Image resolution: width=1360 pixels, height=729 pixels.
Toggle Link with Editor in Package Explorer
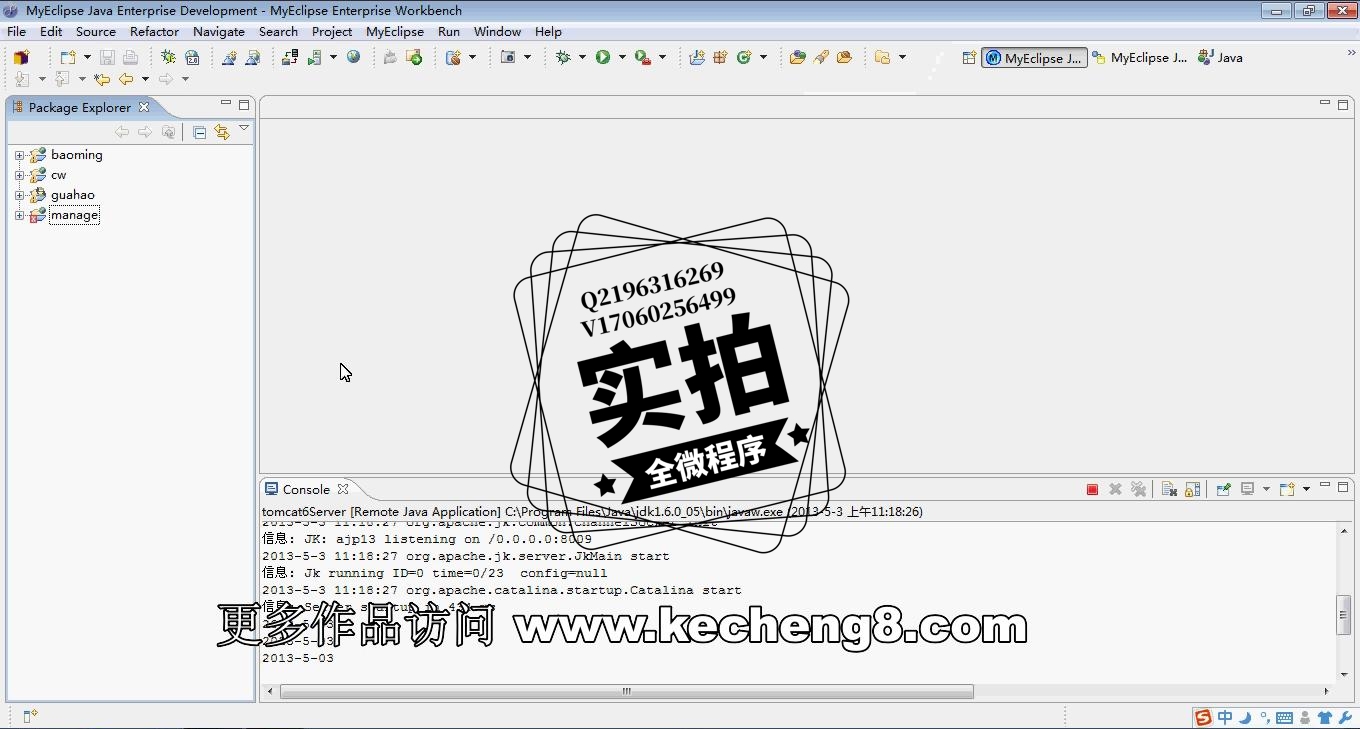click(222, 132)
